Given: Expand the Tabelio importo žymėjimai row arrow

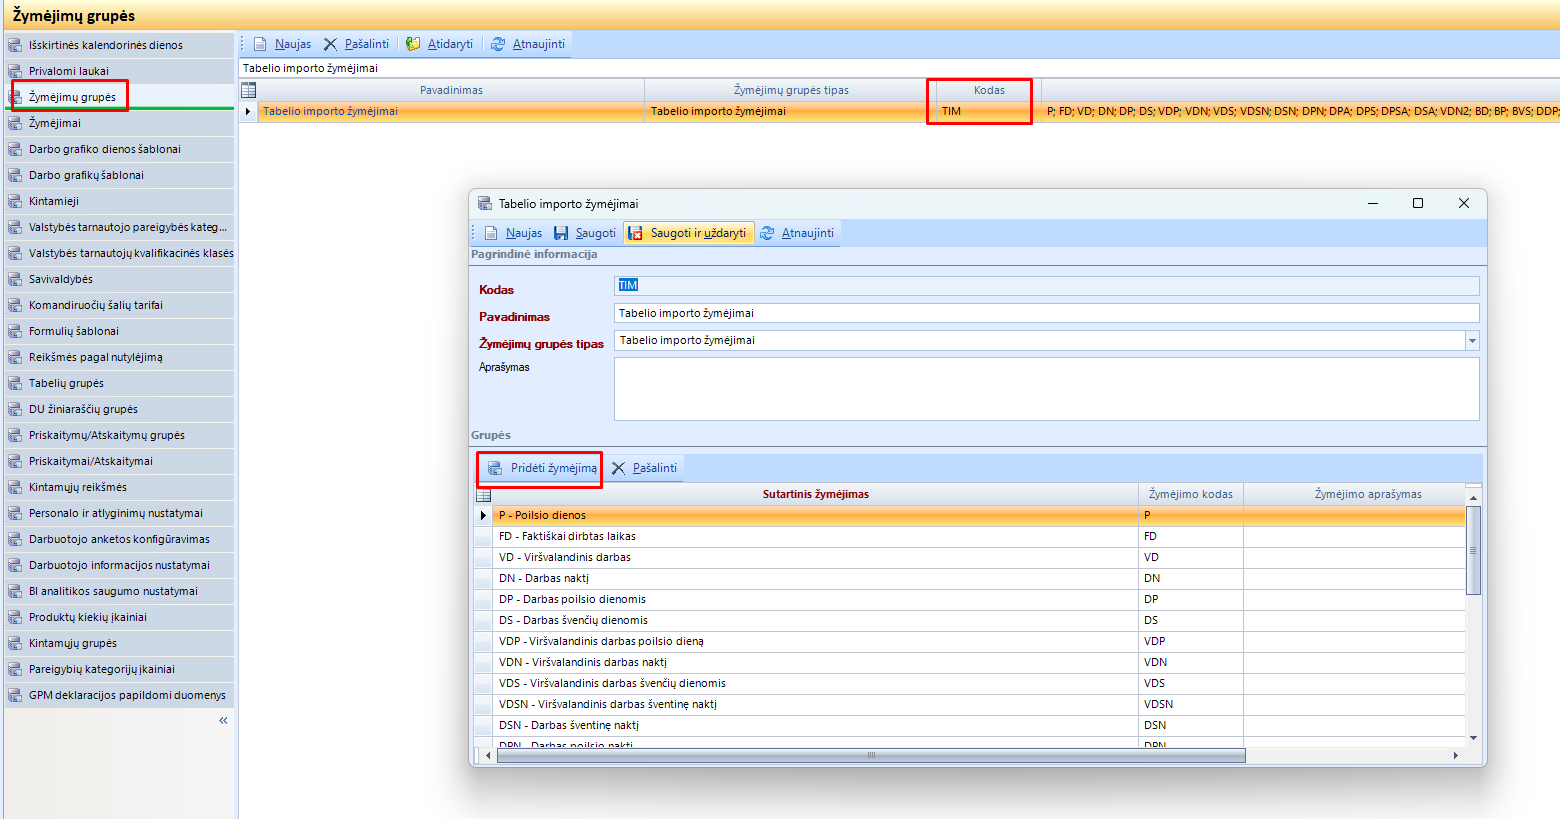Looking at the screenshot, I should tap(248, 111).
